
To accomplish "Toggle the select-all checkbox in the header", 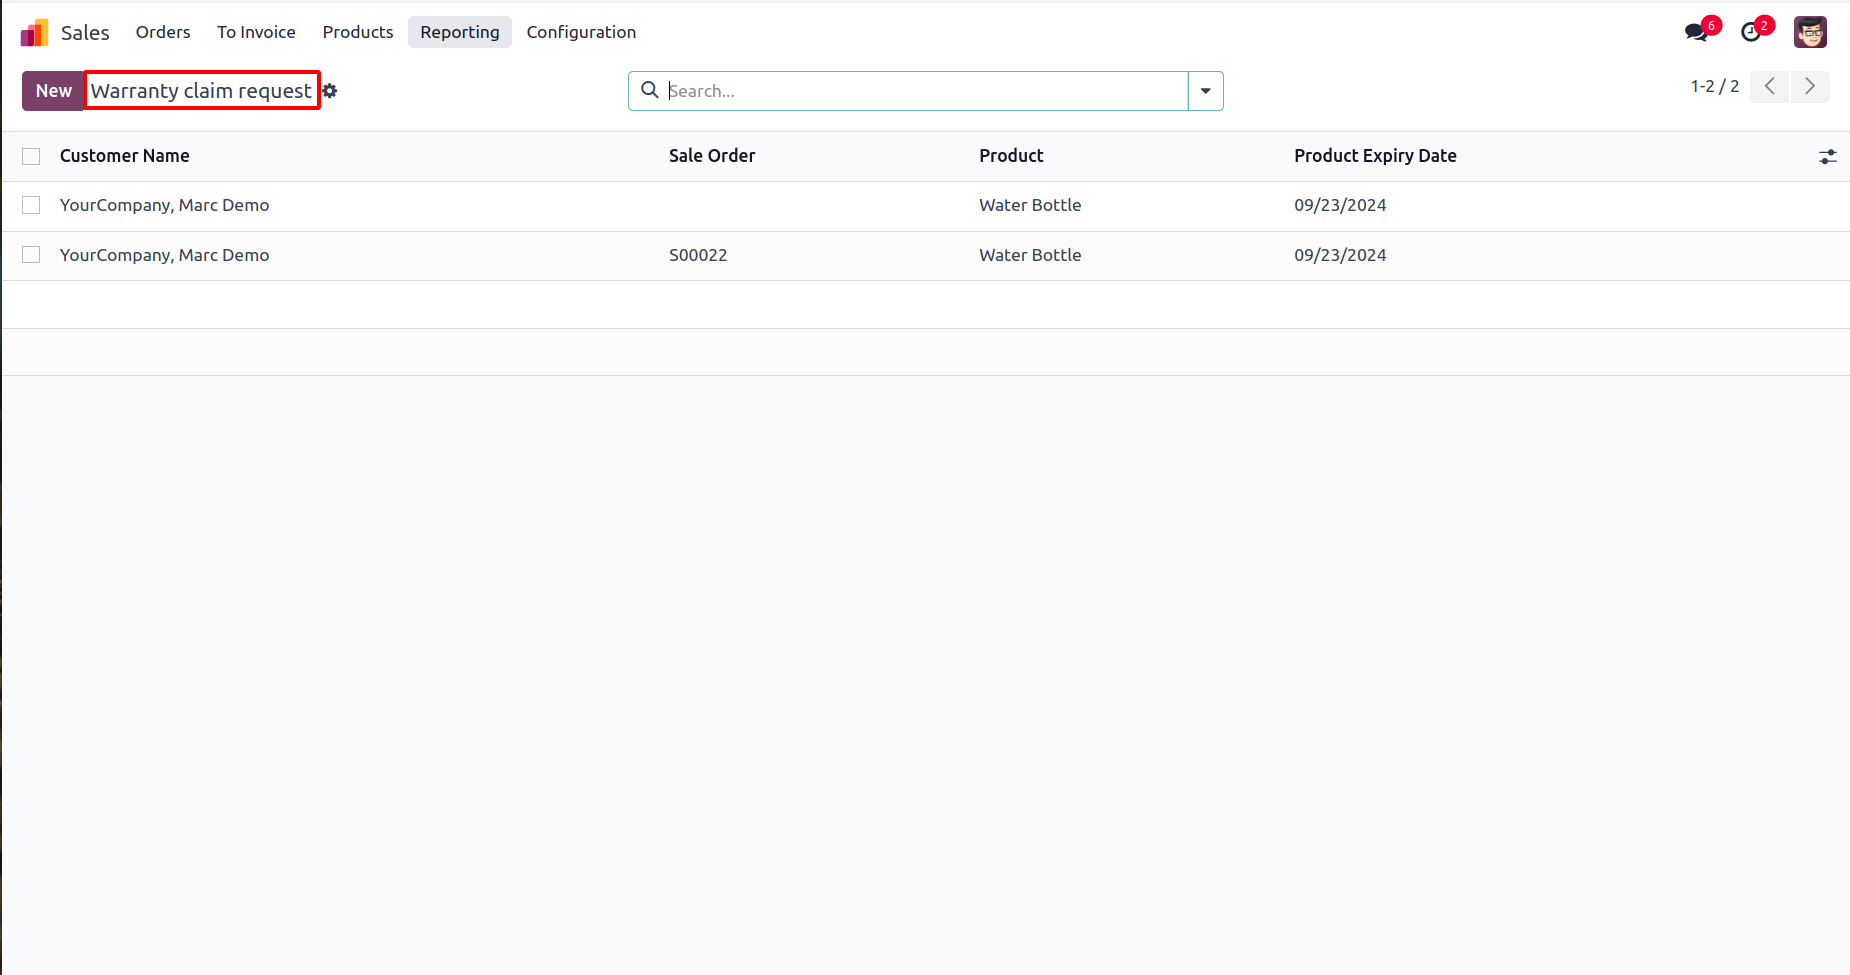I will tap(31, 156).
